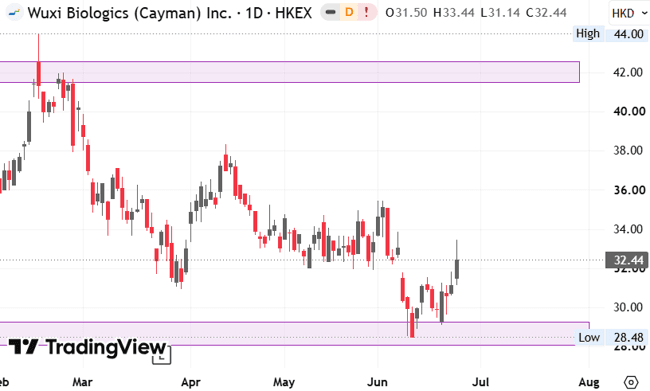Click the Aug label on the time axis

[589, 382]
